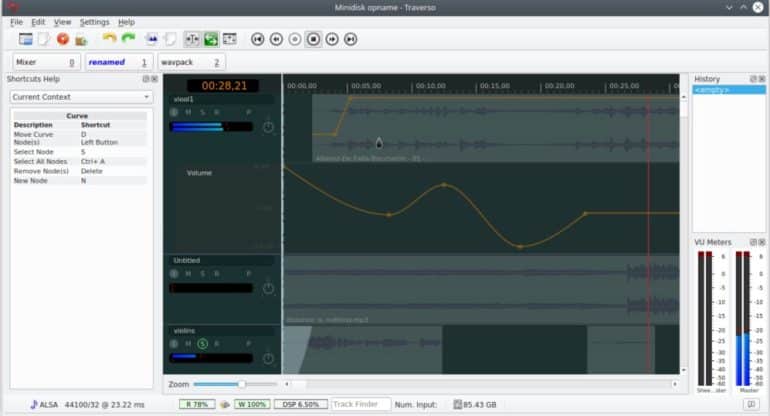Click the Zoom slider handle

[241, 384]
